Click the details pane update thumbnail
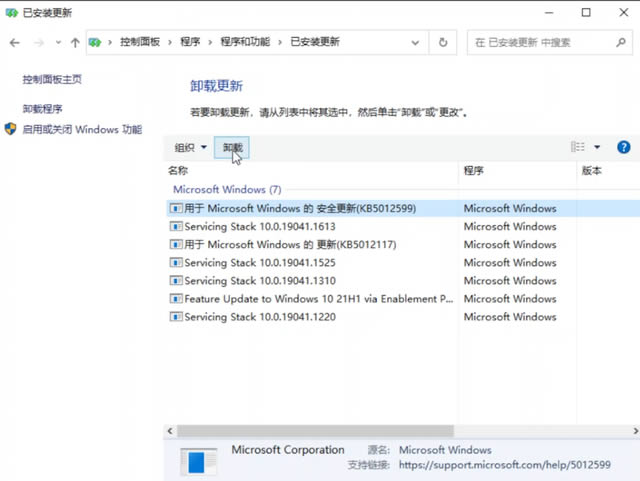Image resolution: width=640 pixels, height=481 pixels. [x=198, y=462]
